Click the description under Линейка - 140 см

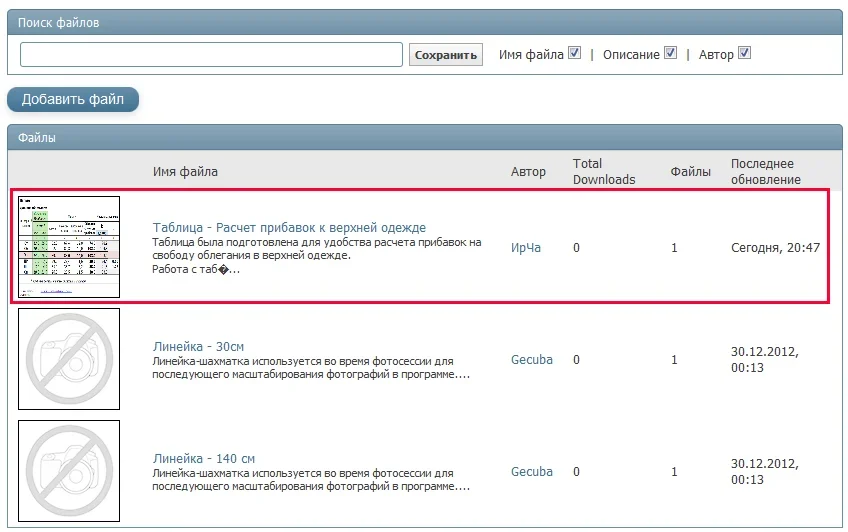(x=311, y=480)
